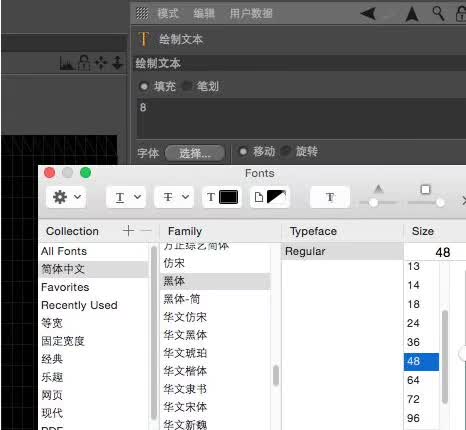The height and width of the screenshot is (430, 466).
Task: Choose the 黑体 font family
Action: pos(215,281)
